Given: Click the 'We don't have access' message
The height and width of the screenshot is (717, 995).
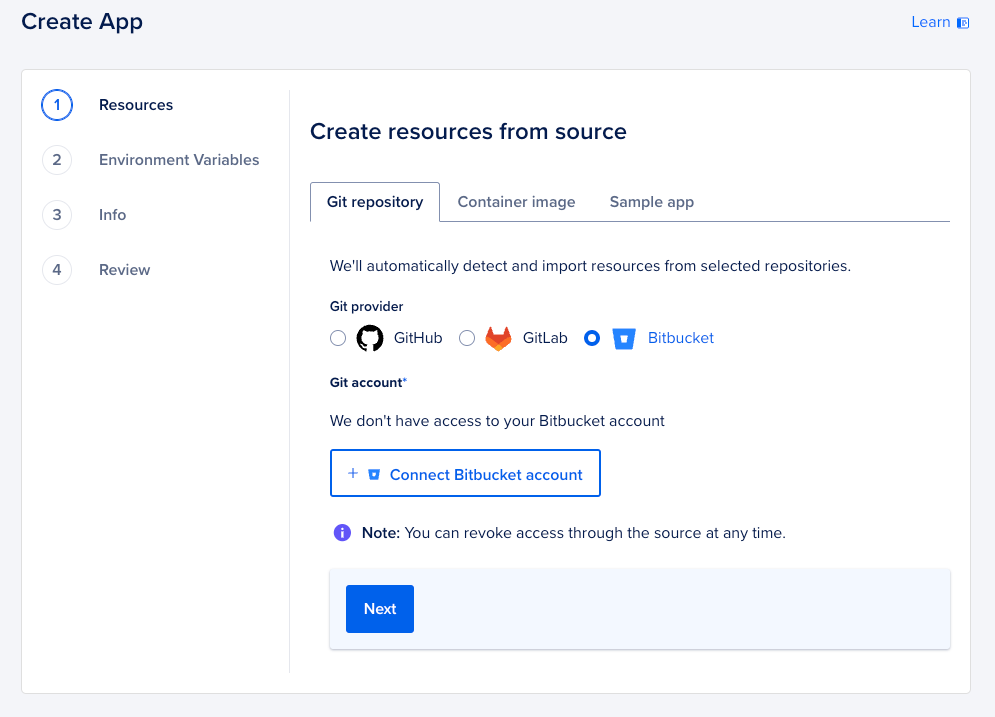Looking at the screenshot, I should (x=497, y=421).
